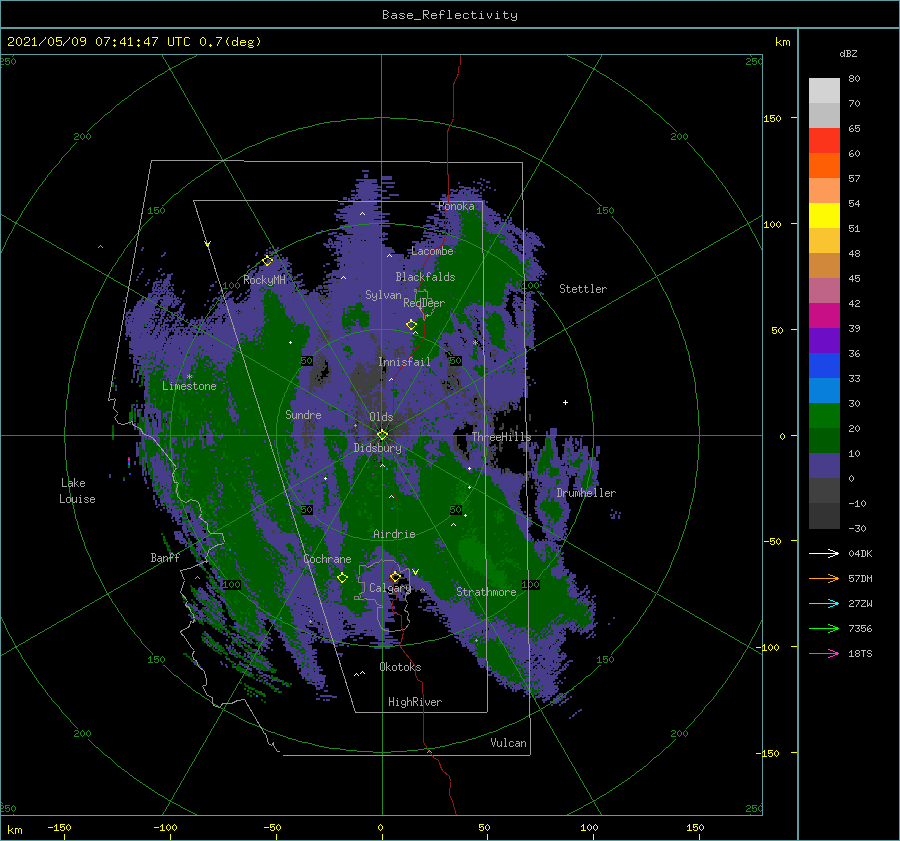The height and width of the screenshot is (841, 900).
Task: Pick the light blue 30–33 dBZ swatch
Action: click(x=824, y=390)
